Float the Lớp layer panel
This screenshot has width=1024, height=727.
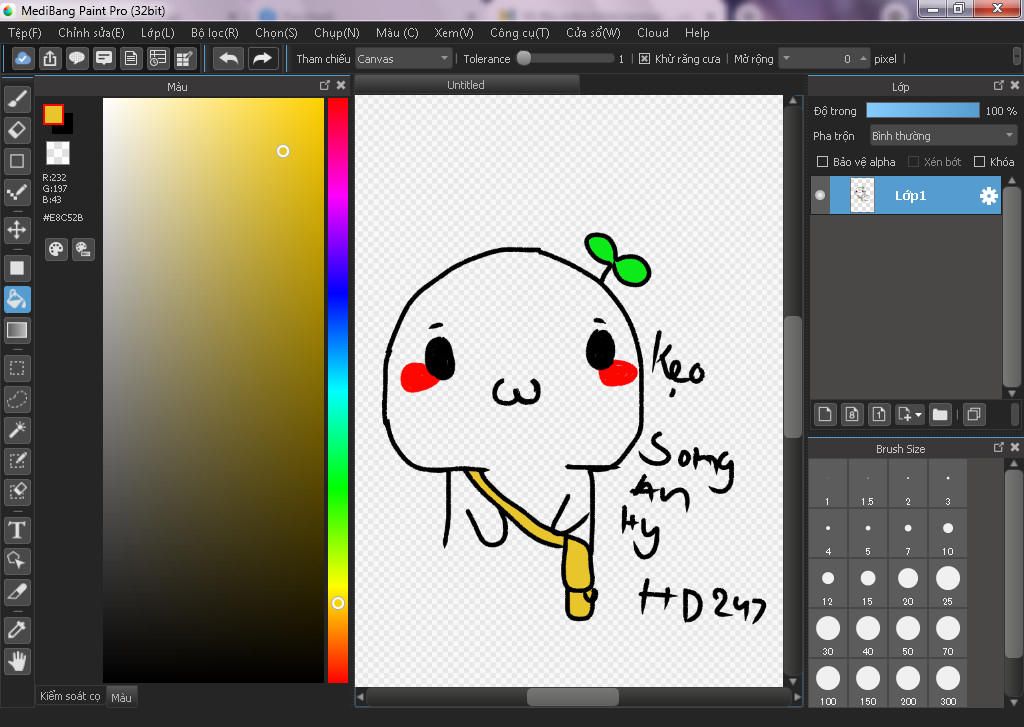[999, 86]
